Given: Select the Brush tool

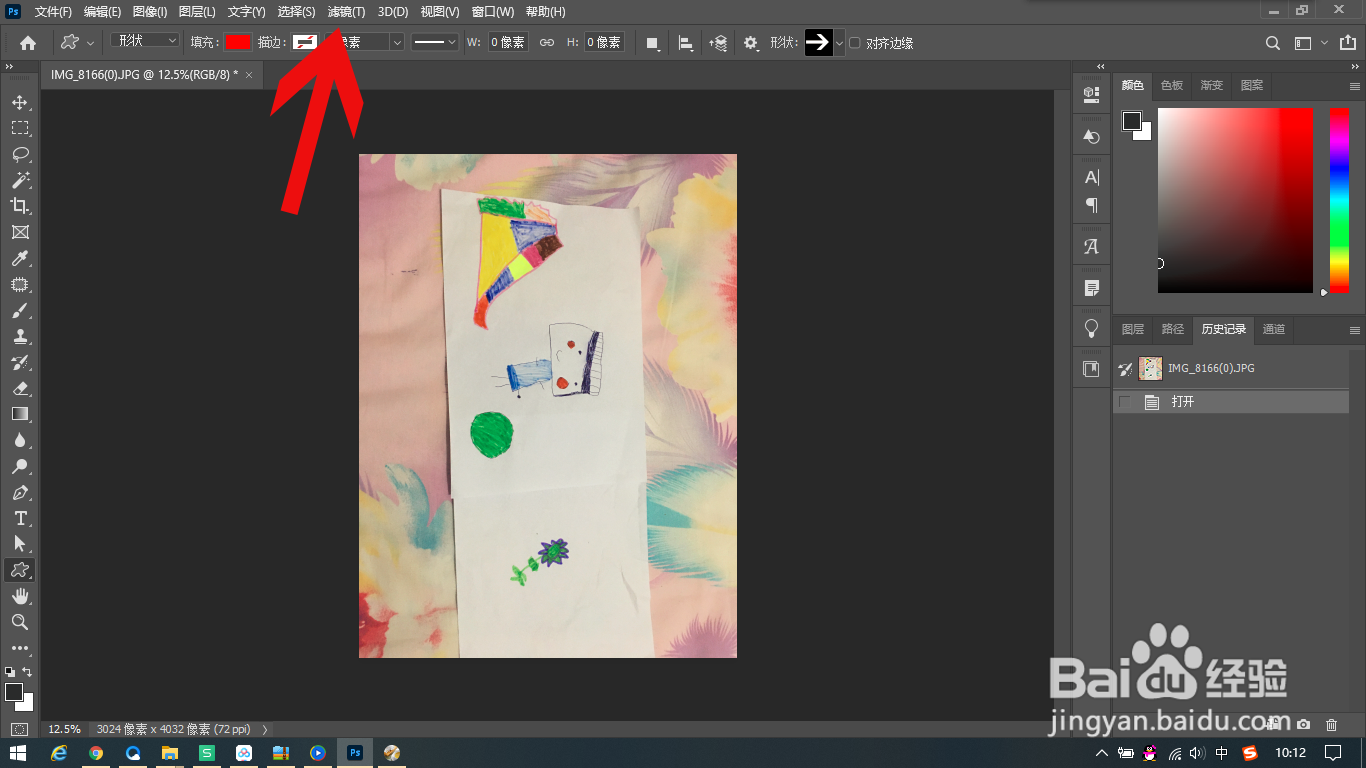Looking at the screenshot, I should (20, 310).
